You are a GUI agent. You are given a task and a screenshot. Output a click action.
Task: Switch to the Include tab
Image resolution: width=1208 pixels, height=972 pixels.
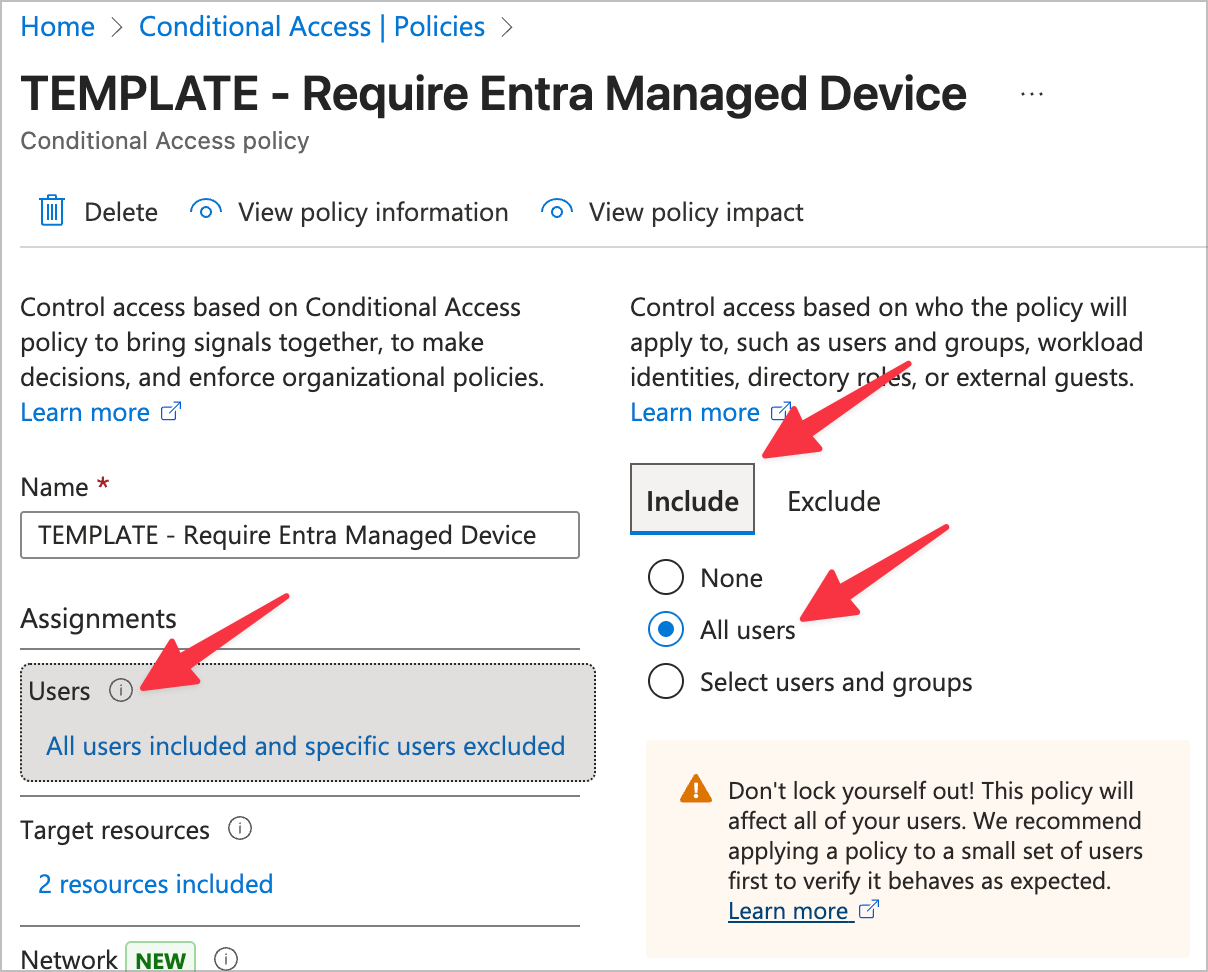pyautogui.click(x=692, y=500)
